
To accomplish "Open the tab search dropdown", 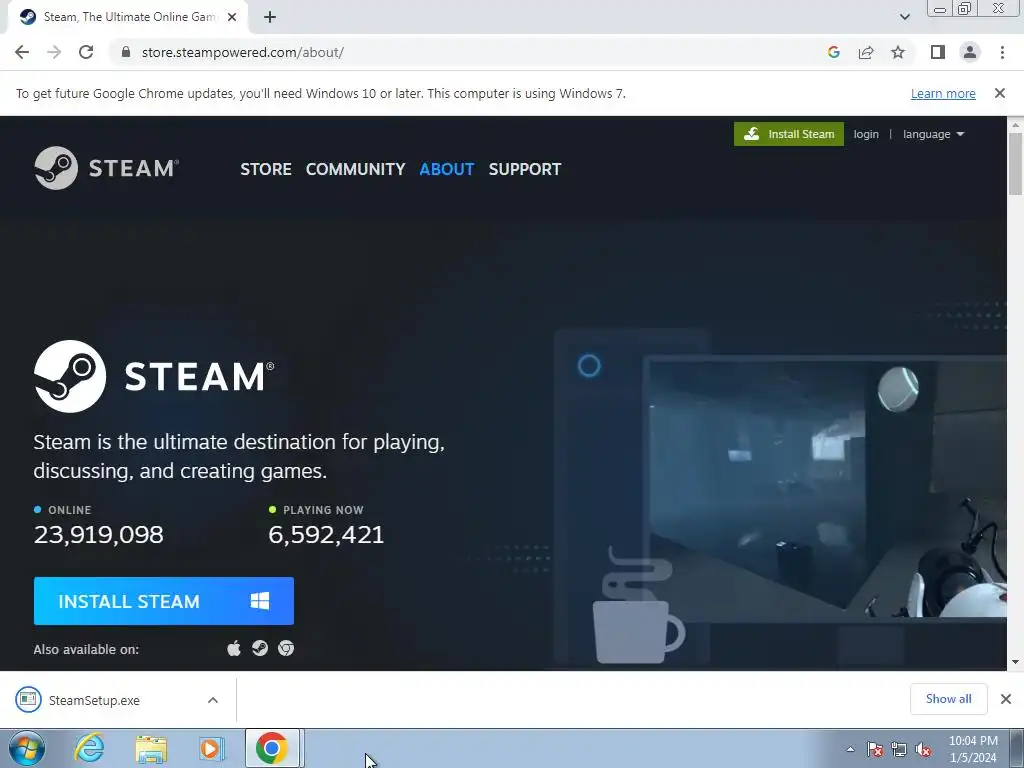I will pyautogui.click(x=904, y=17).
